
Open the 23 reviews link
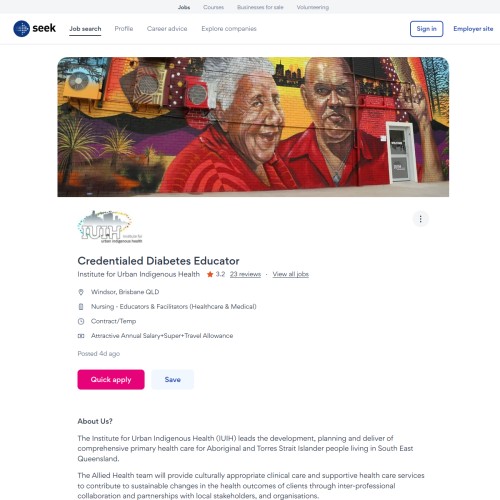point(245,274)
